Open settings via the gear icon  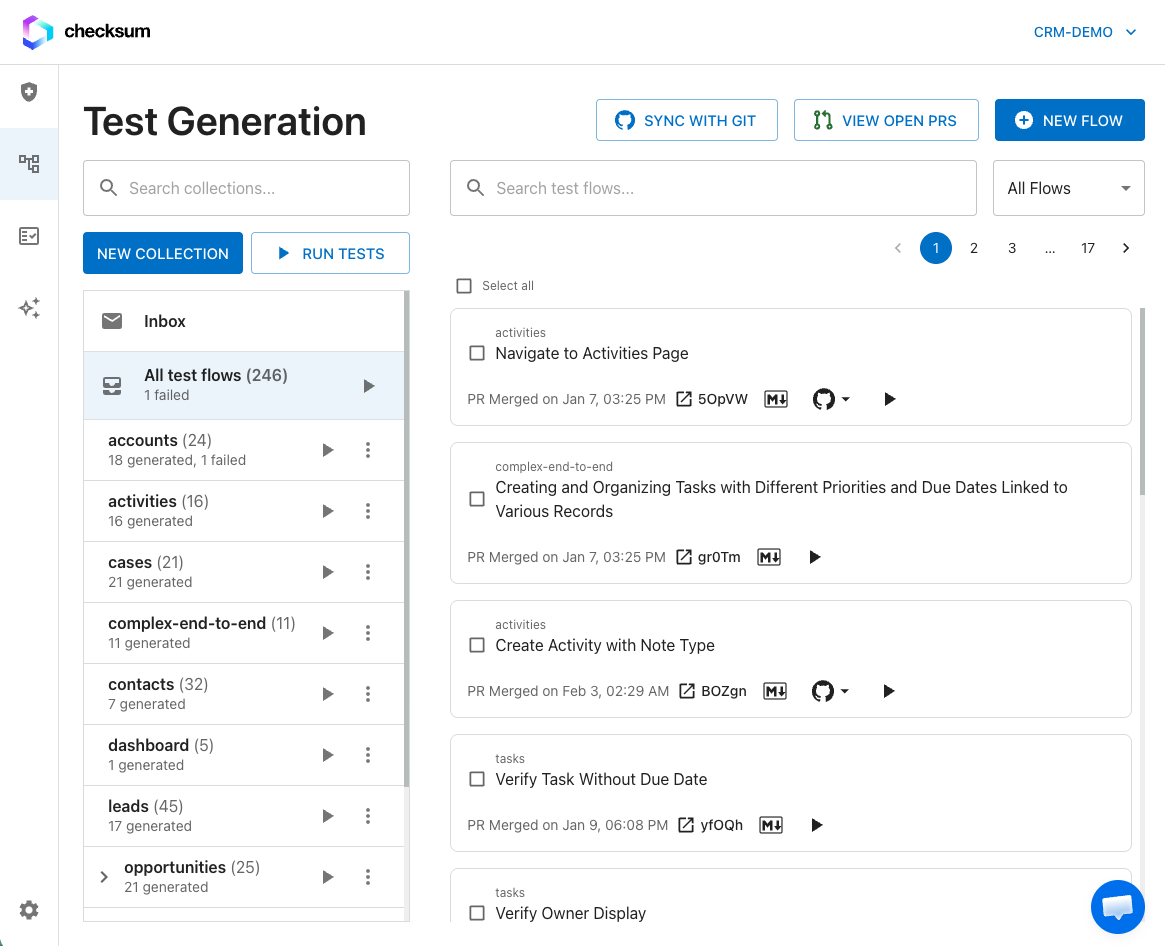pyautogui.click(x=28, y=910)
